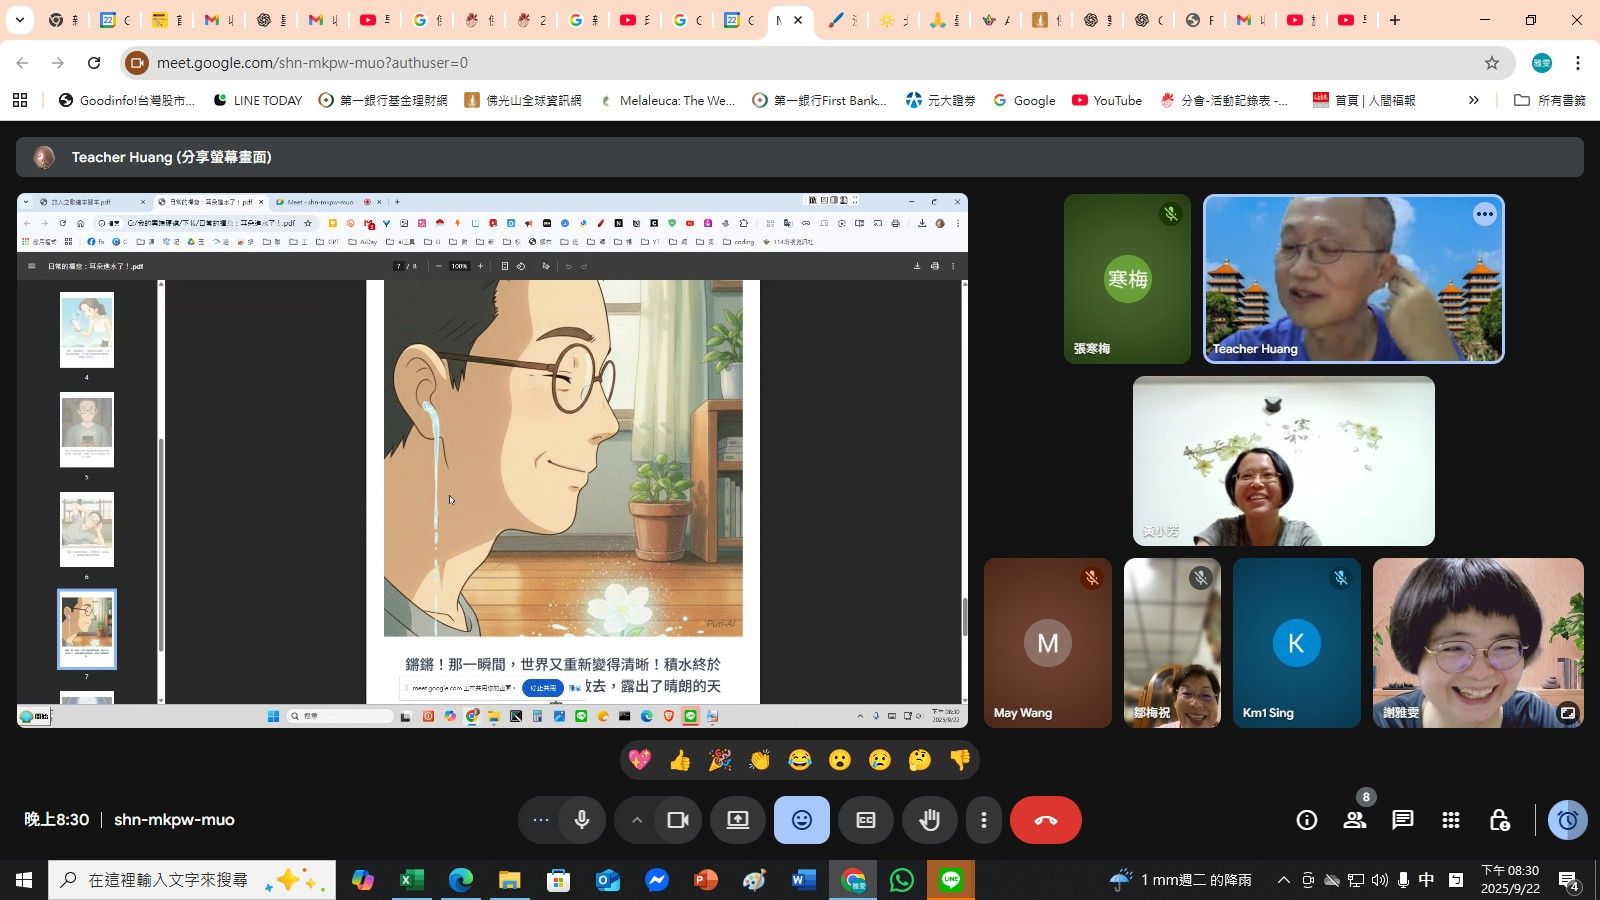Click the present screen share button
The height and width of the screenshot is (900, 1600).
(737, 820)
